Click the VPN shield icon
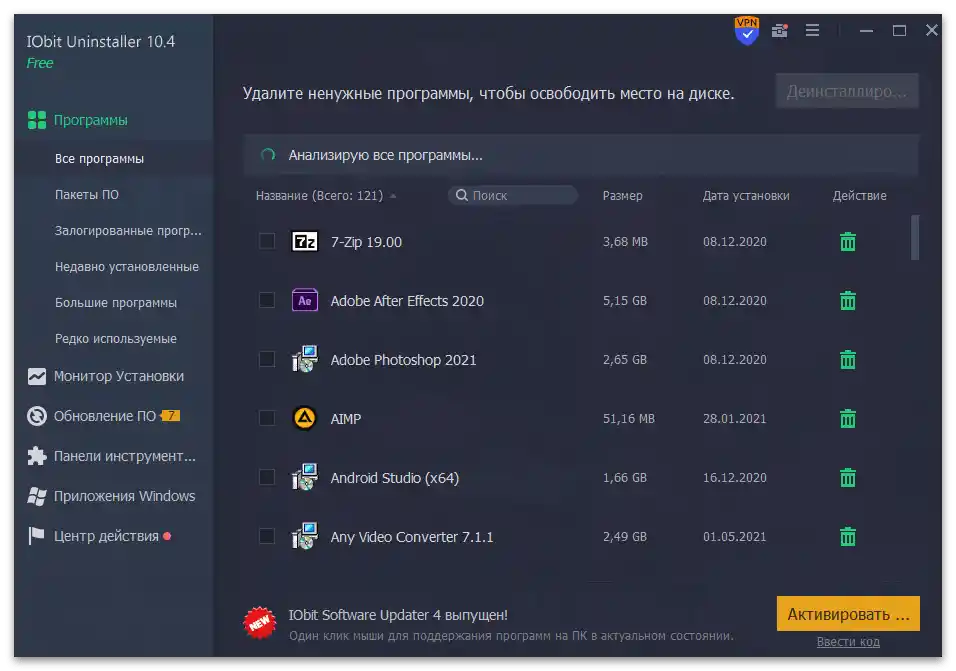This screenshot has height=671, width=956. pyautogui.click(x=746, y=30)
